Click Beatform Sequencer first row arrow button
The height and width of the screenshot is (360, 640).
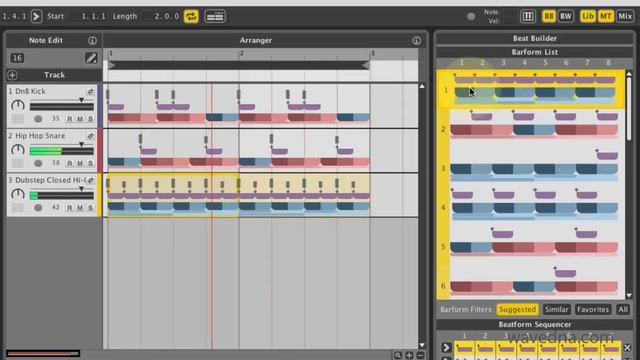click(x=446, y=348)
